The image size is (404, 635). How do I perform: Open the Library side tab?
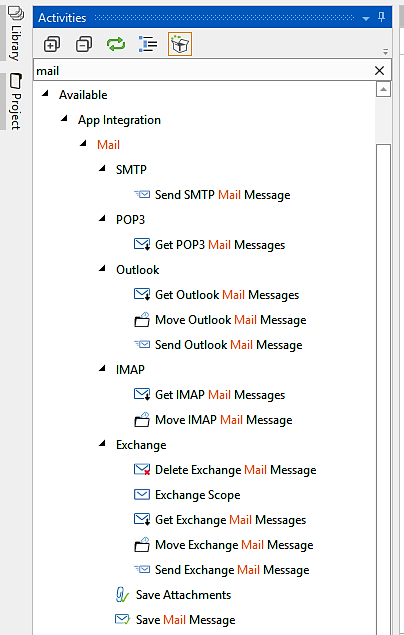tap(15, 33)
